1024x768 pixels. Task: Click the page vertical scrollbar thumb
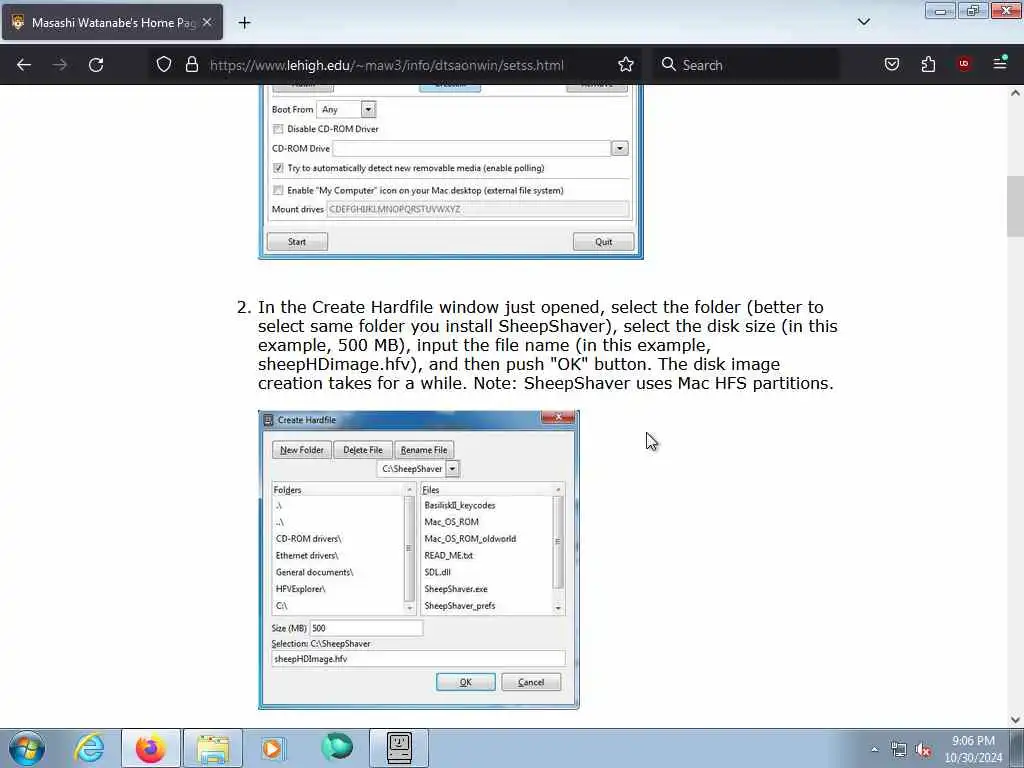click(x=1015, y=206)
